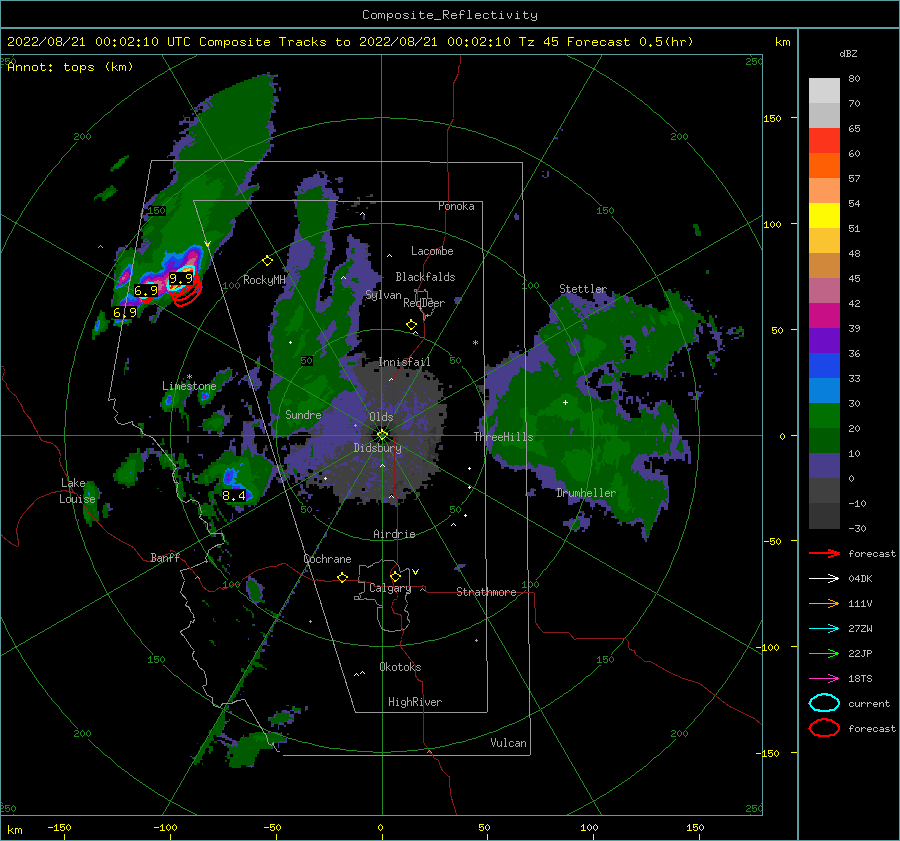Select the yellow 51-54 dBZ swatch

pos(824,215)
